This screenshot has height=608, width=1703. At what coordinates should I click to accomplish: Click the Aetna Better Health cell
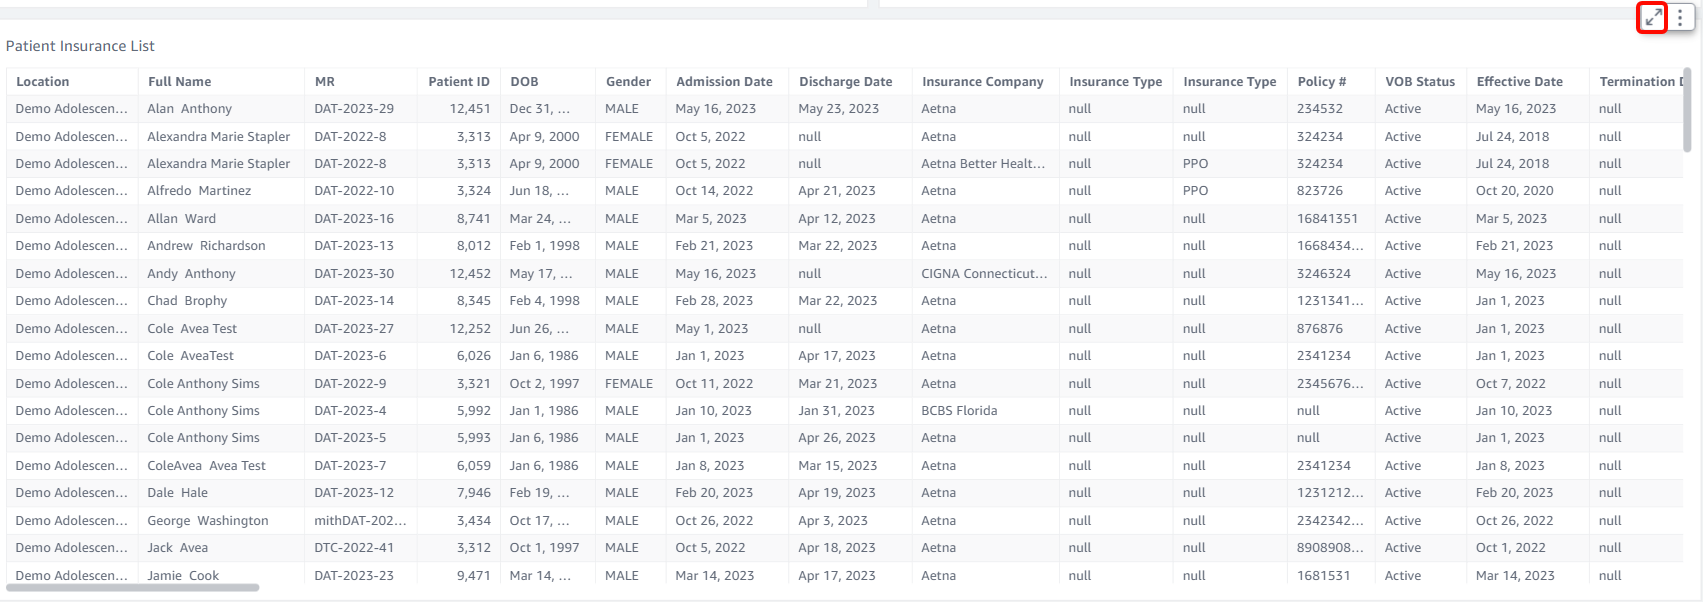tap(983, 164)
